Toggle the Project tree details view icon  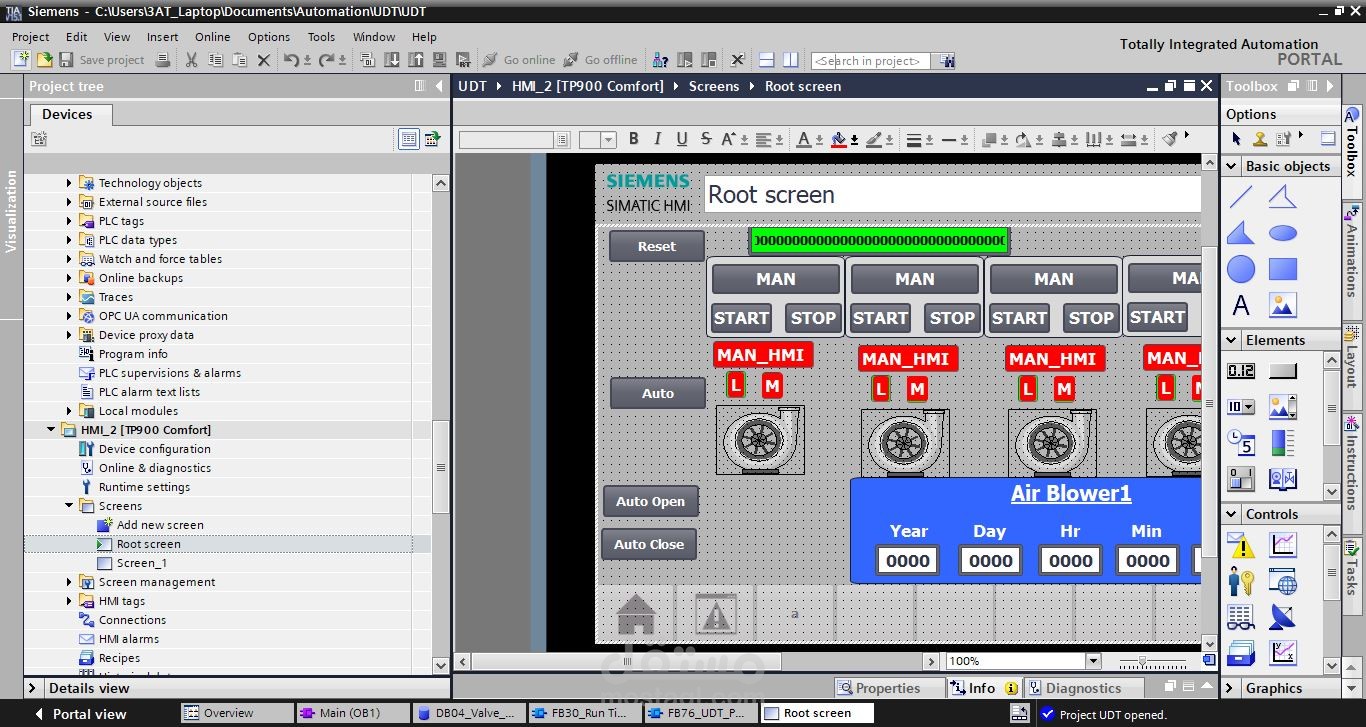coord(409,139)
